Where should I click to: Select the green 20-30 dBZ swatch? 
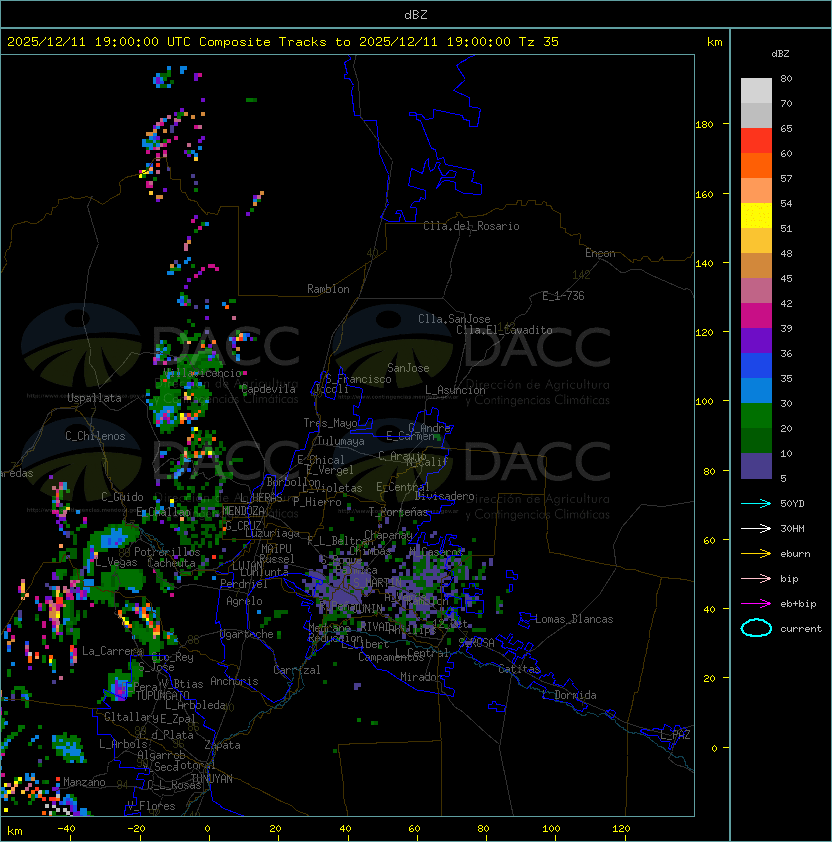coord(756,416)
